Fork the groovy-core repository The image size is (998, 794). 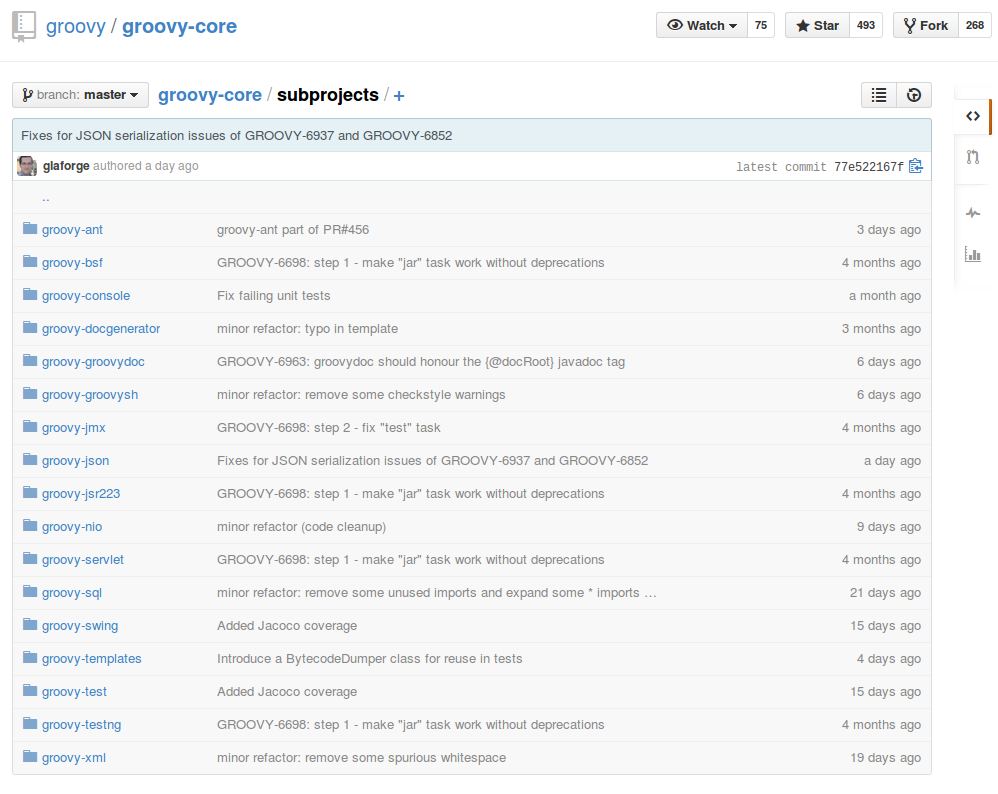click(x=925, y=25)
